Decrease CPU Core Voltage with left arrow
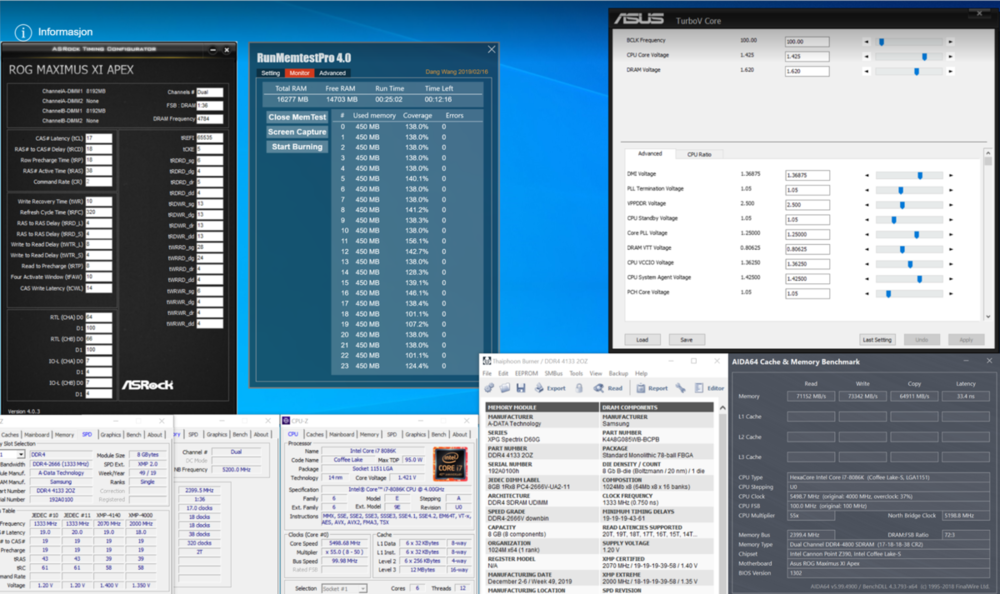The width and height of the screenshot is (1000, 594). 866,56
